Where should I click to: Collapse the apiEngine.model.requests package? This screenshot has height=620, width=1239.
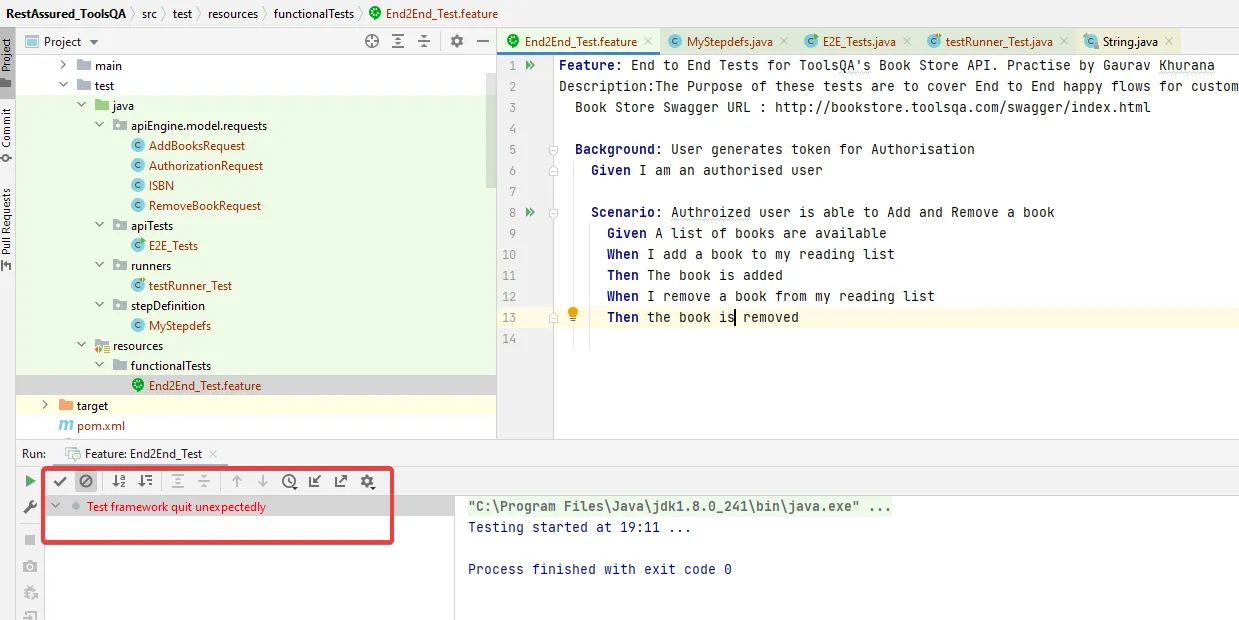tap(99, 126)
